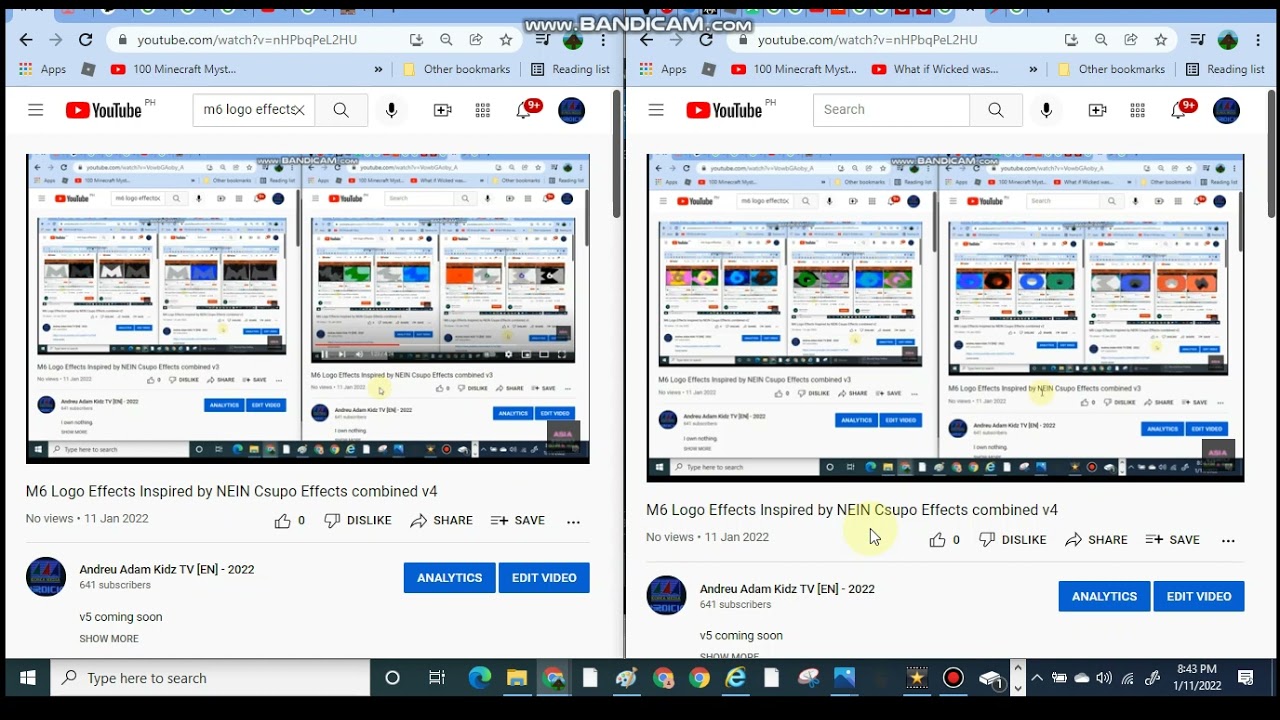Click the left window's vertical scrollbar
This screenshot has width=1280, height=720.
click(x=617, y=154)
